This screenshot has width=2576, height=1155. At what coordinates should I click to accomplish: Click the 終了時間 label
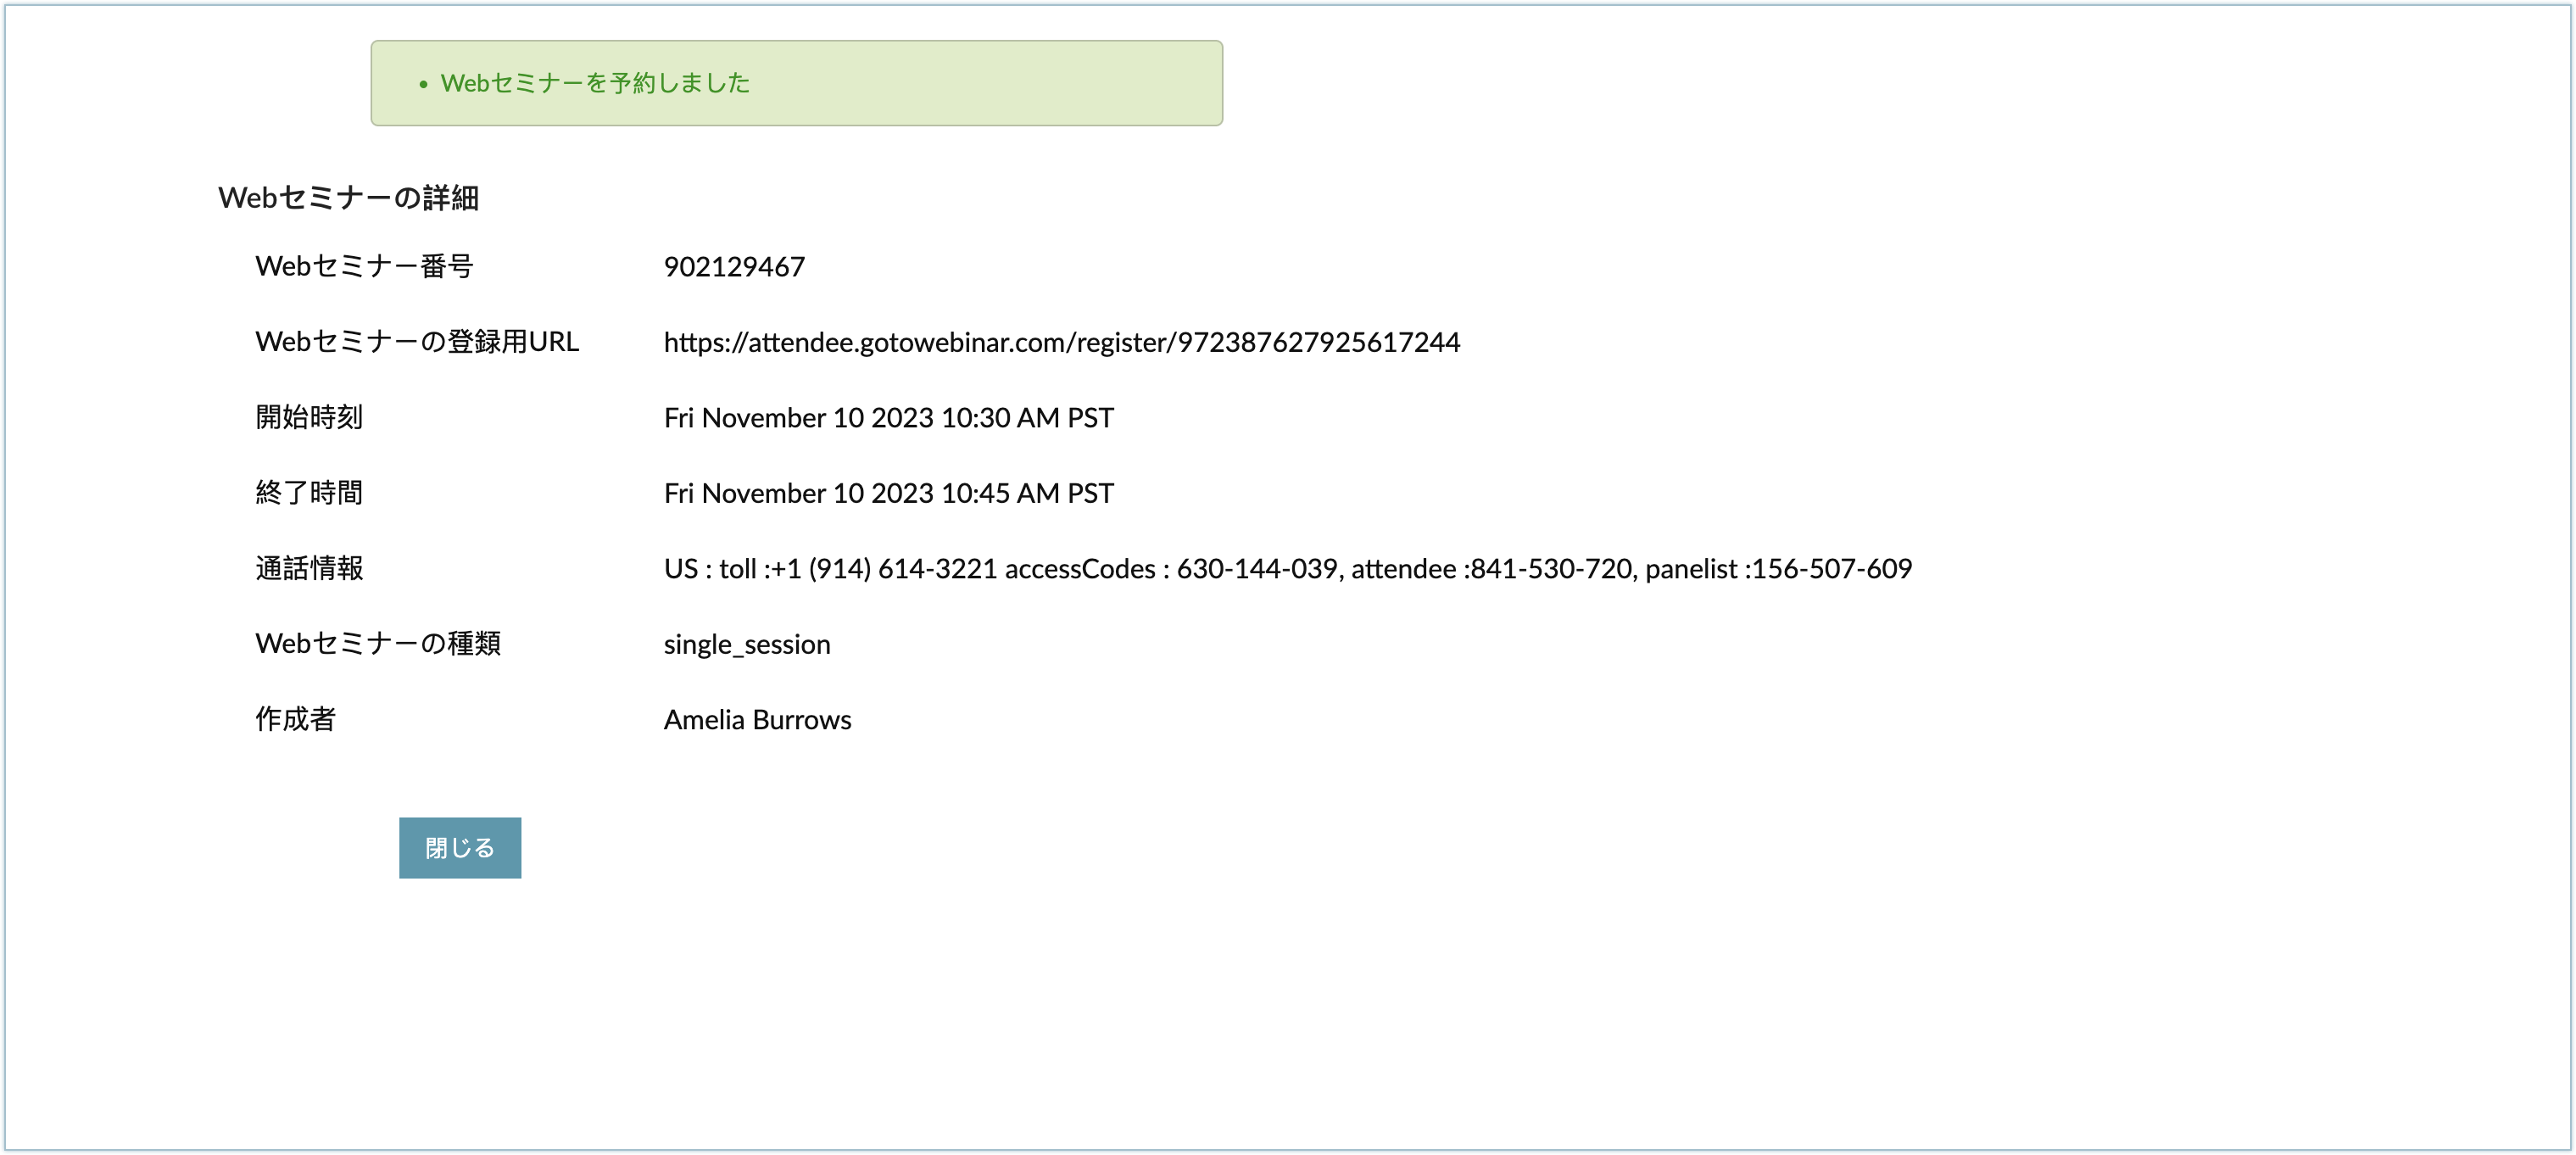[x=309, y=493]
